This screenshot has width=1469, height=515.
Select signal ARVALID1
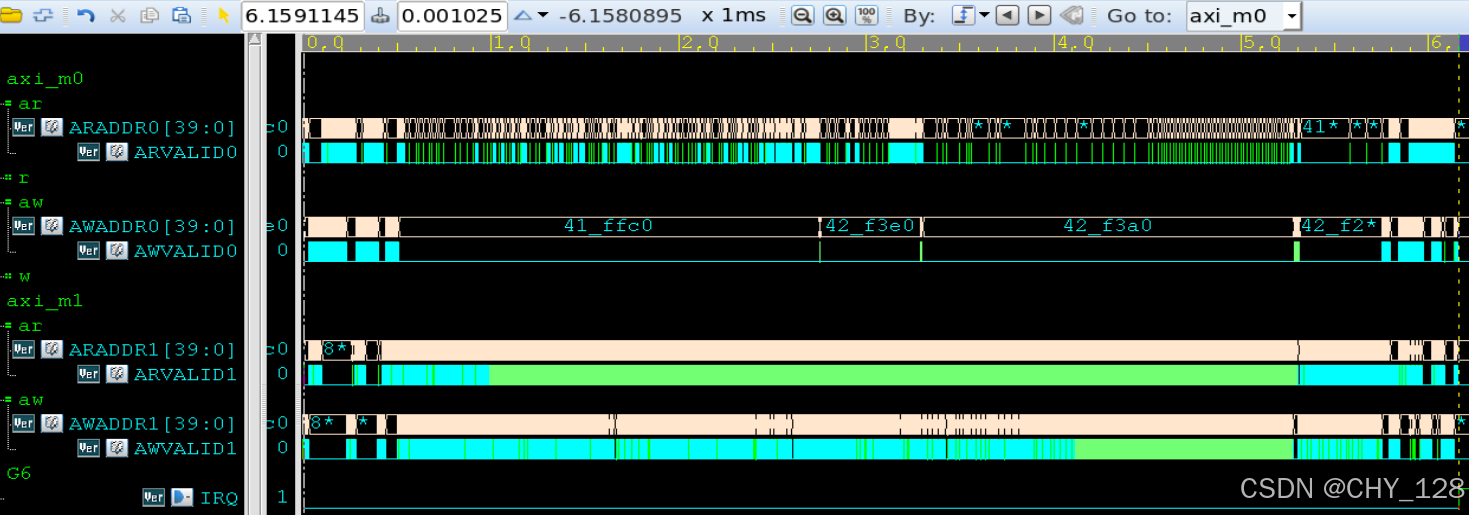pos(185,374)
